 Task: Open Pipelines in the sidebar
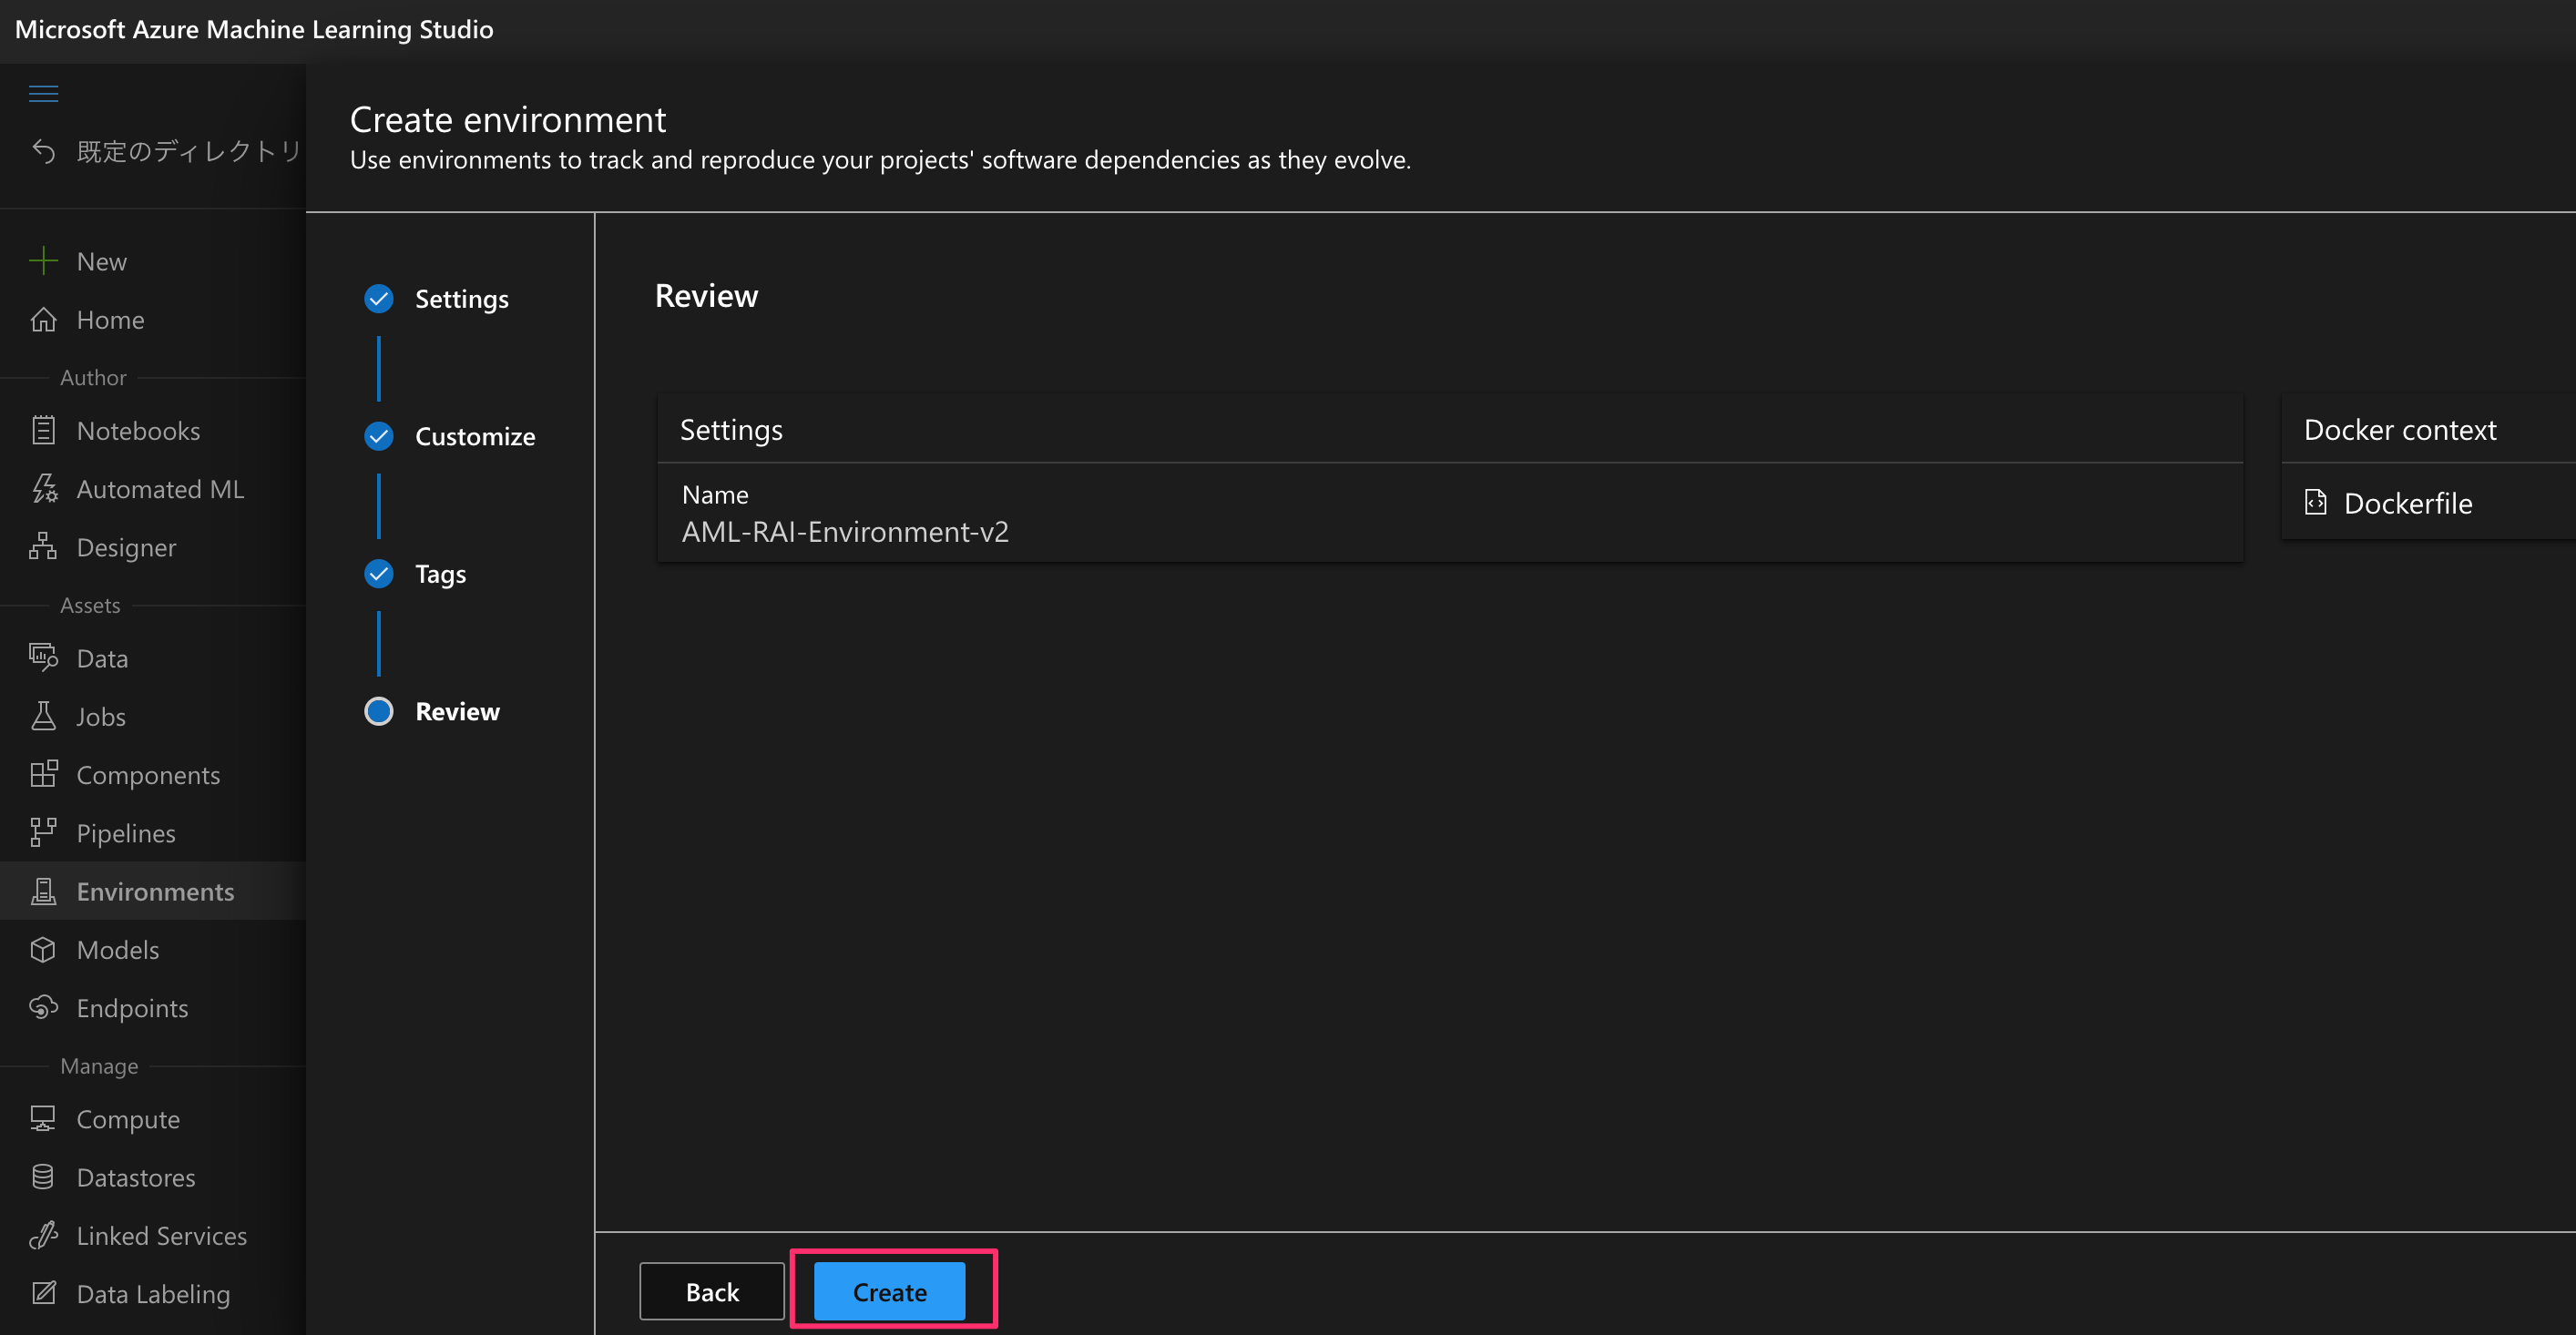click(x=126, y=833)
